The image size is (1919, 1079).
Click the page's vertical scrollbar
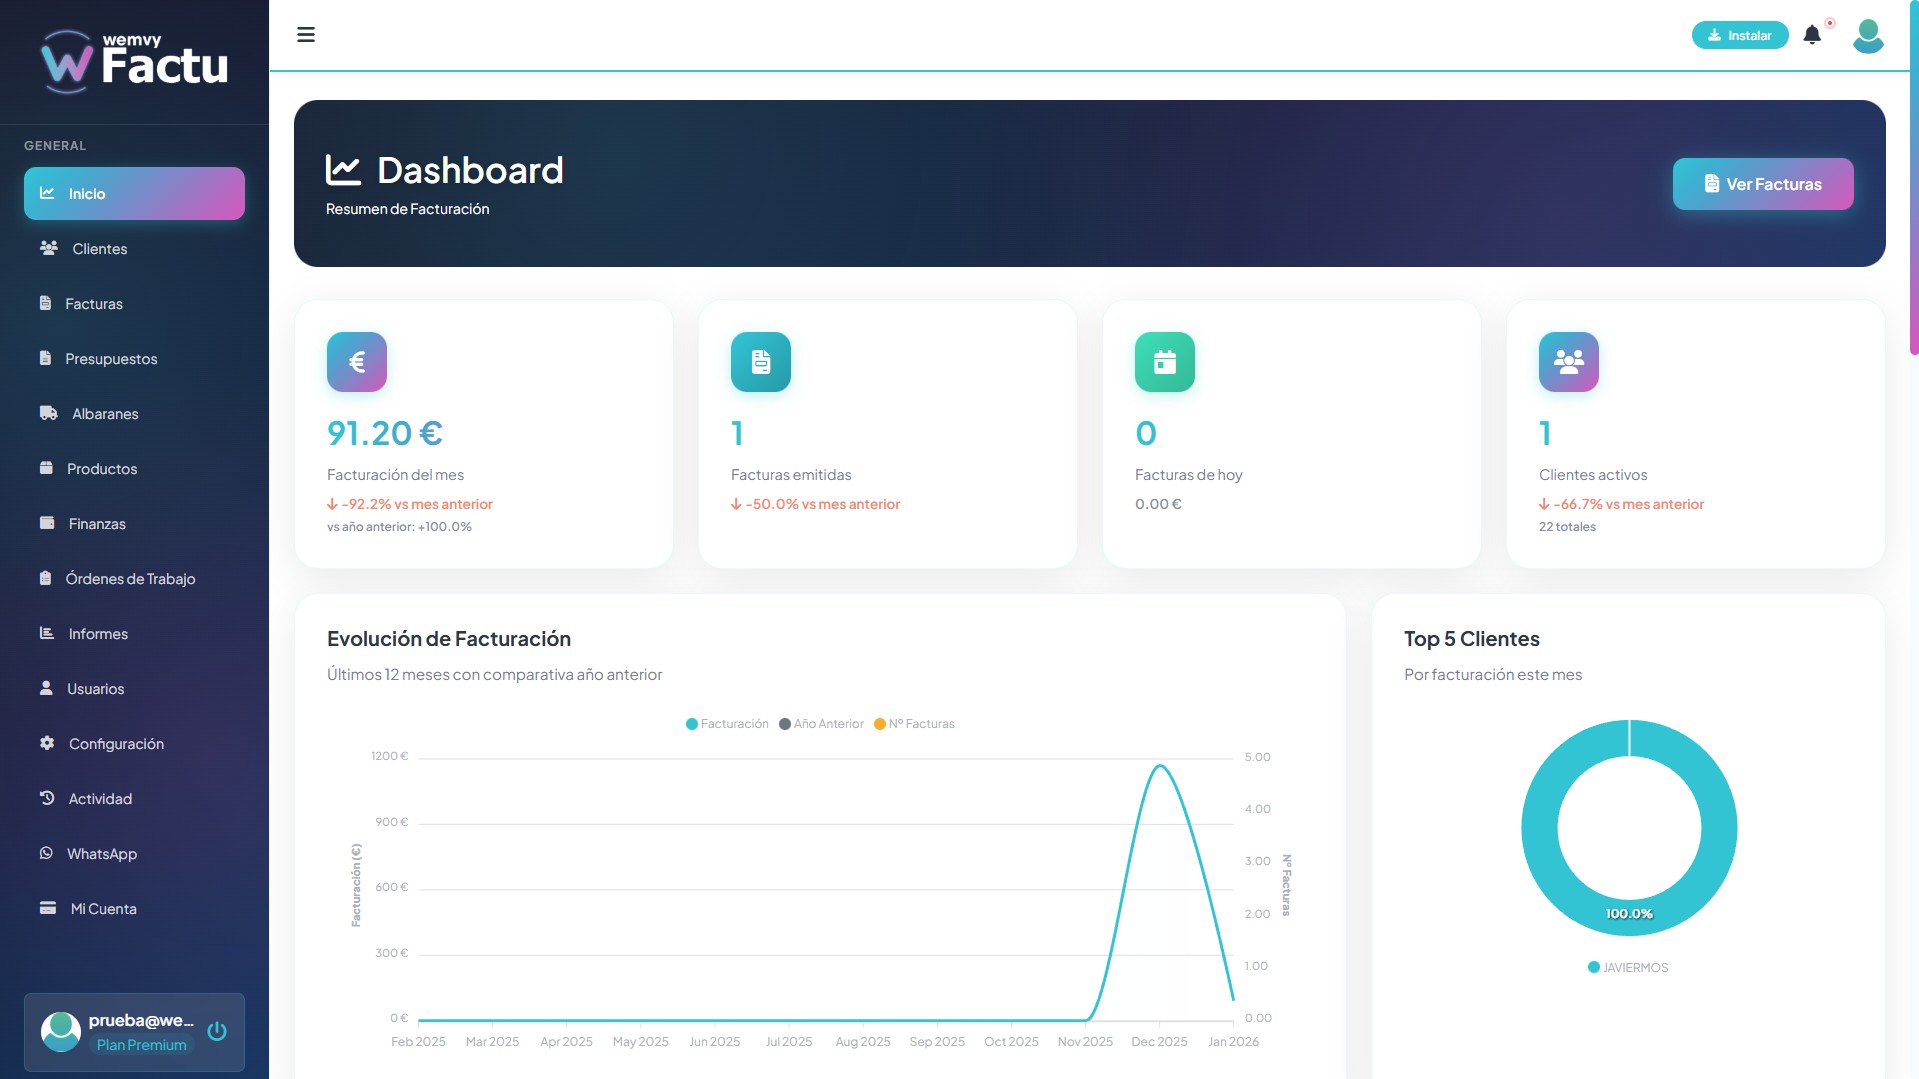click(x=1914, y=200)
